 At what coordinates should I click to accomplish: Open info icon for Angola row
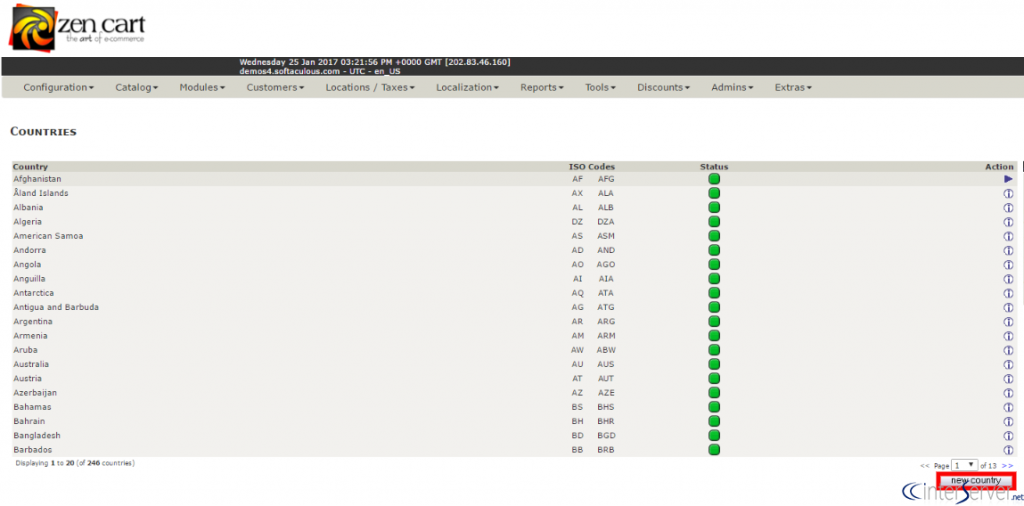point(1008,264)
